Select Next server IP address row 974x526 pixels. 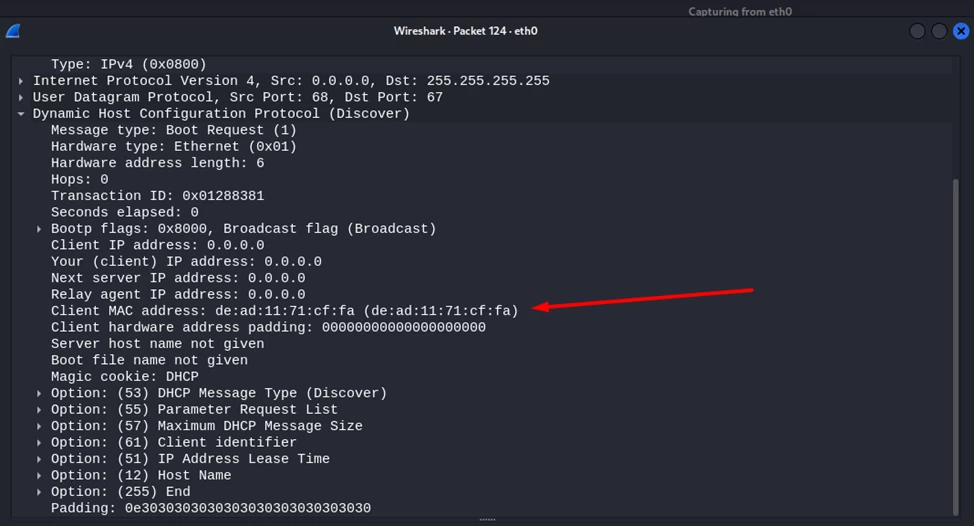(481, 278)
